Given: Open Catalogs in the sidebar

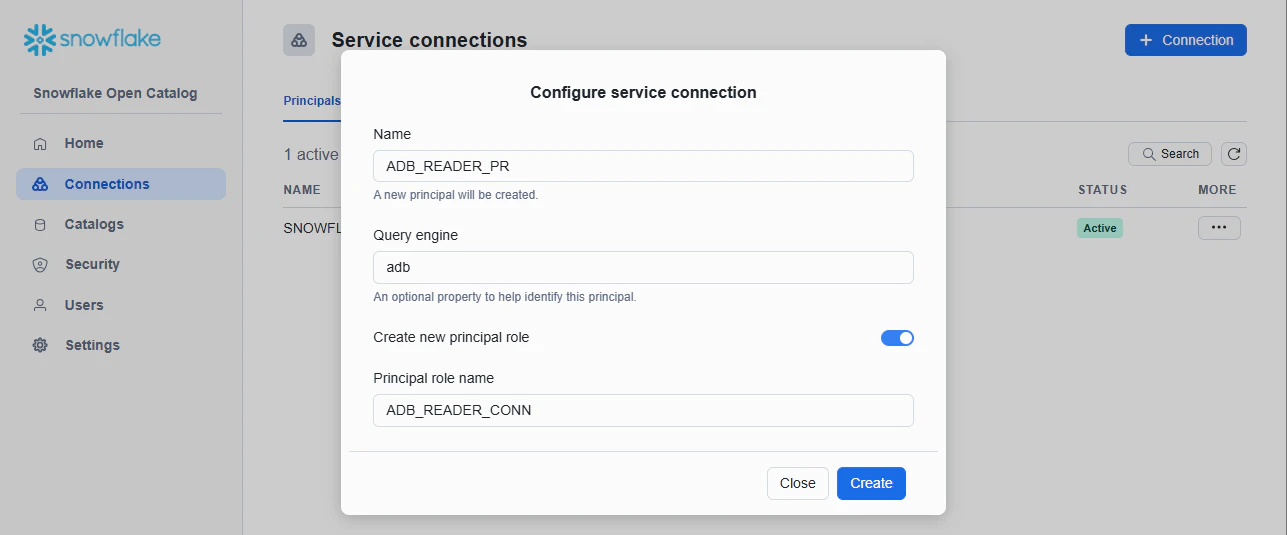Looking at the screenshot, I should (x=94, y=225).
